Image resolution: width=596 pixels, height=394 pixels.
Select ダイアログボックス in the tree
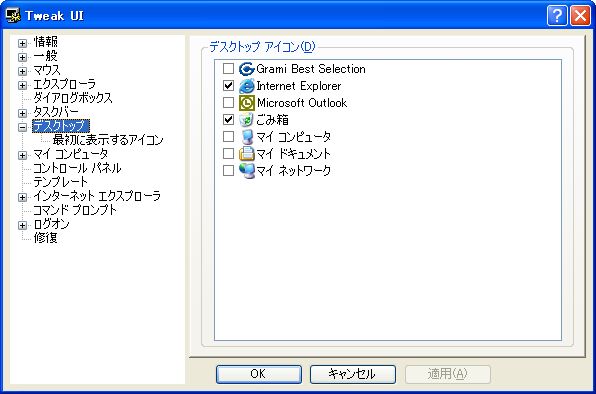coord(73,98)
